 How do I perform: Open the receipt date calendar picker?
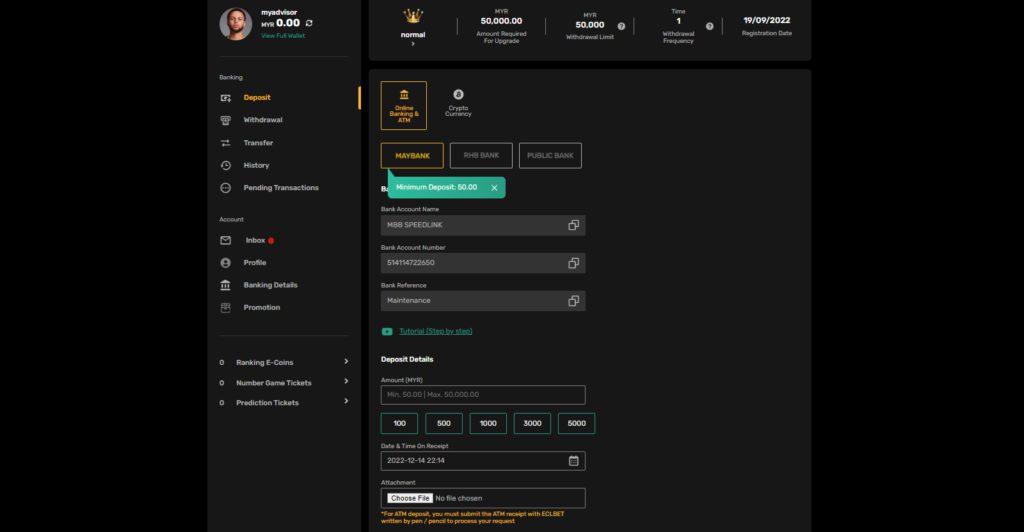pyautogui.click(x=573, y=461)
